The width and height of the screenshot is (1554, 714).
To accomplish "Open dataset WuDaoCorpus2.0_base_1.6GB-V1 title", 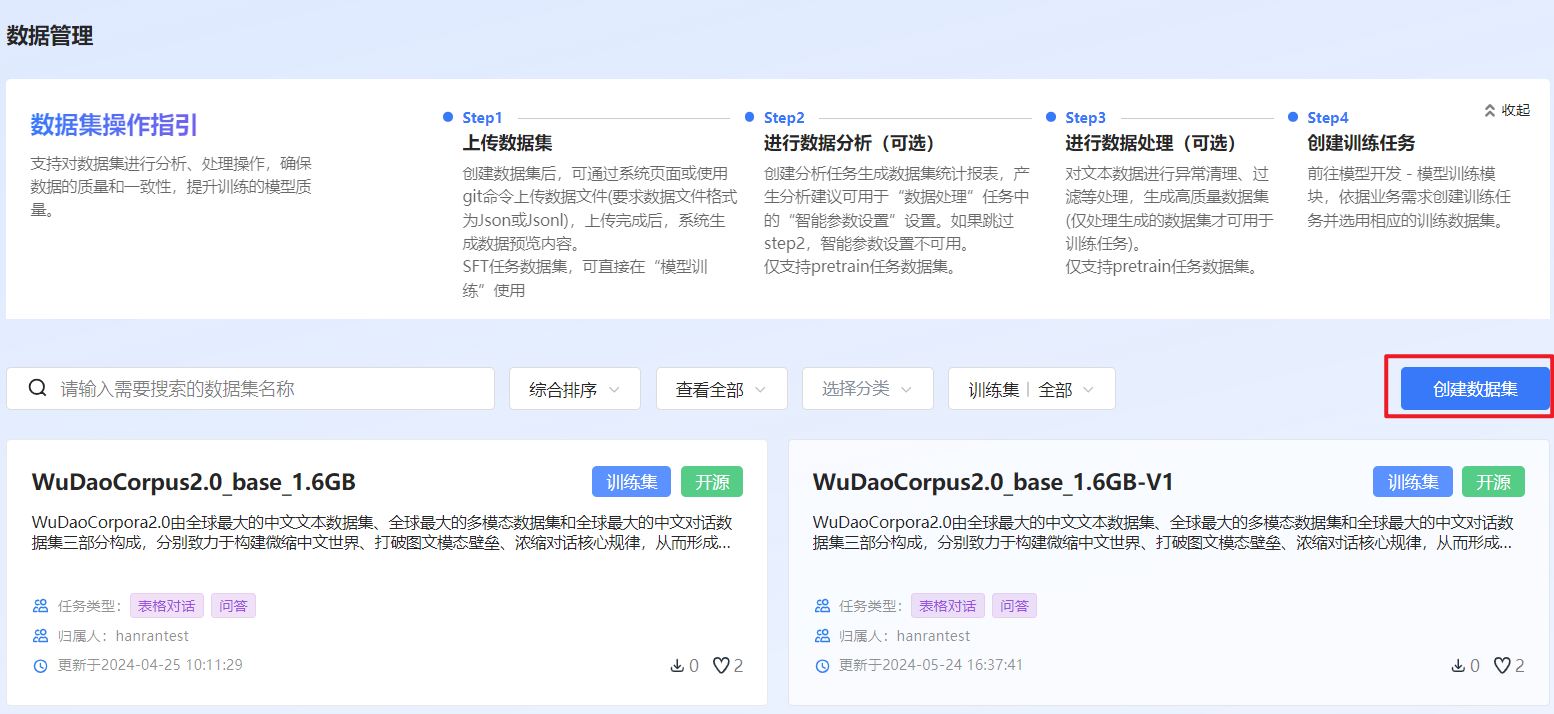I will pyautogui.click(x=993, y=482).
